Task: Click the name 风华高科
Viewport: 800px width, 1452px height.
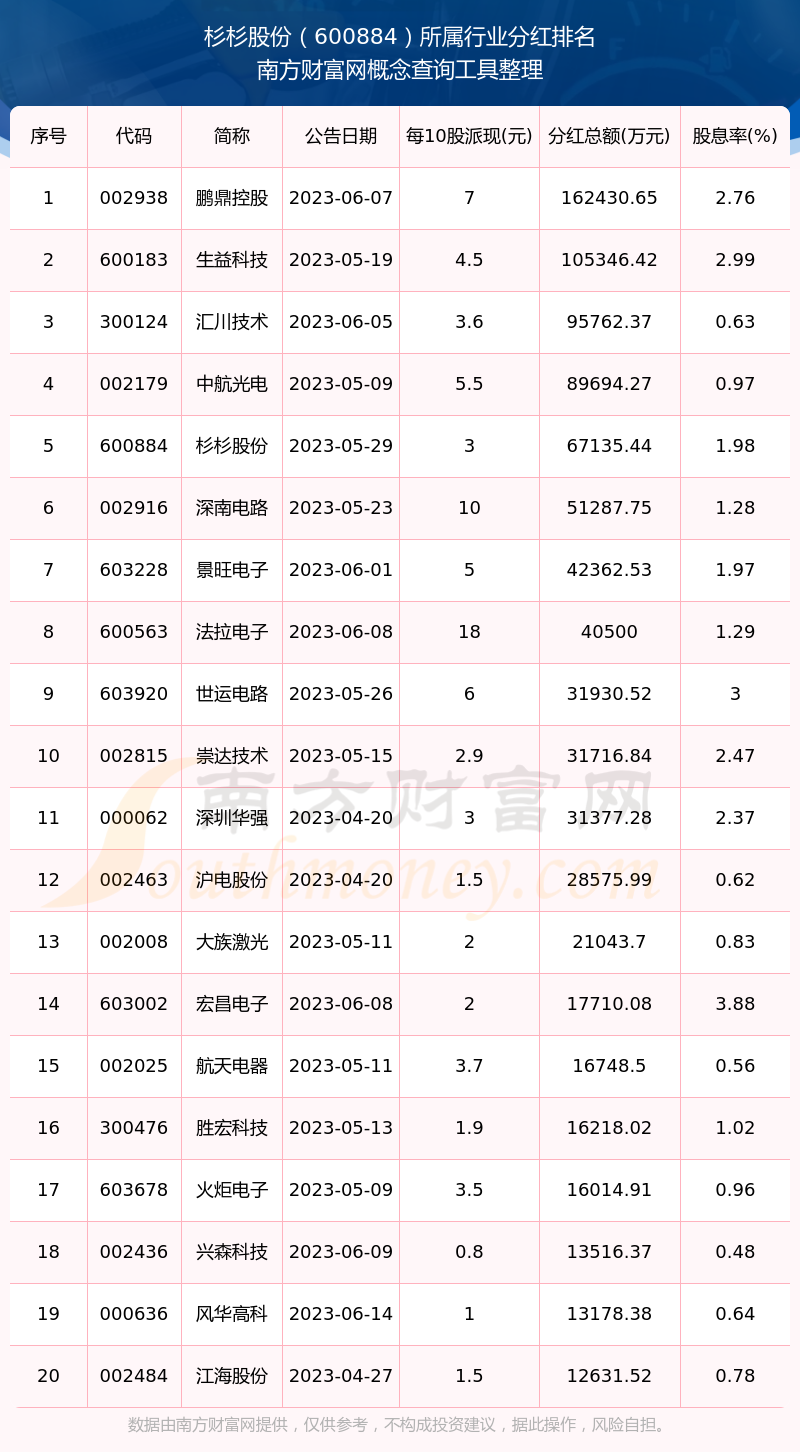Action: (232, 1314)
